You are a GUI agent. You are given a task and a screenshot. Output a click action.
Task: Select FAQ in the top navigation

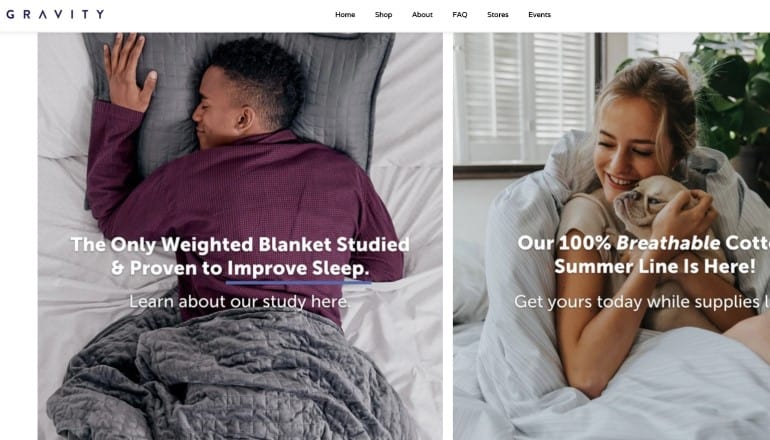(x=460, y=15)
